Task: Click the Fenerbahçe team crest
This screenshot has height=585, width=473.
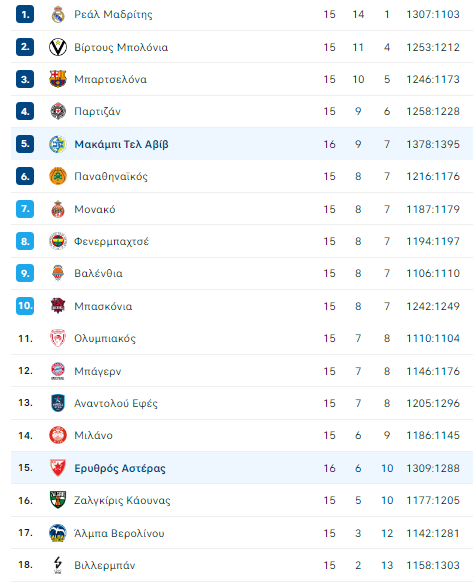Action: 58,241
